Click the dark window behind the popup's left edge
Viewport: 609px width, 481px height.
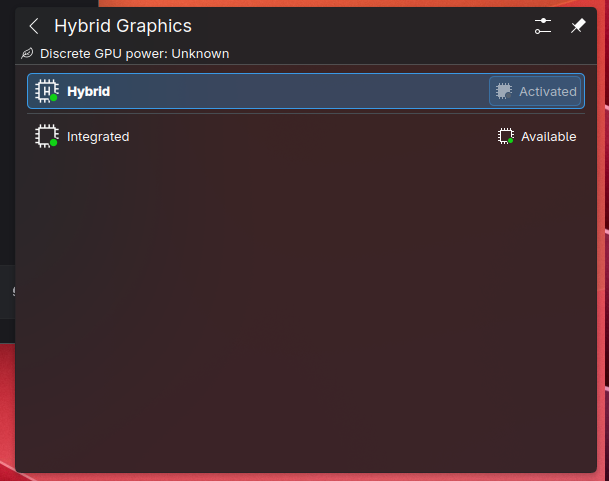7,155
